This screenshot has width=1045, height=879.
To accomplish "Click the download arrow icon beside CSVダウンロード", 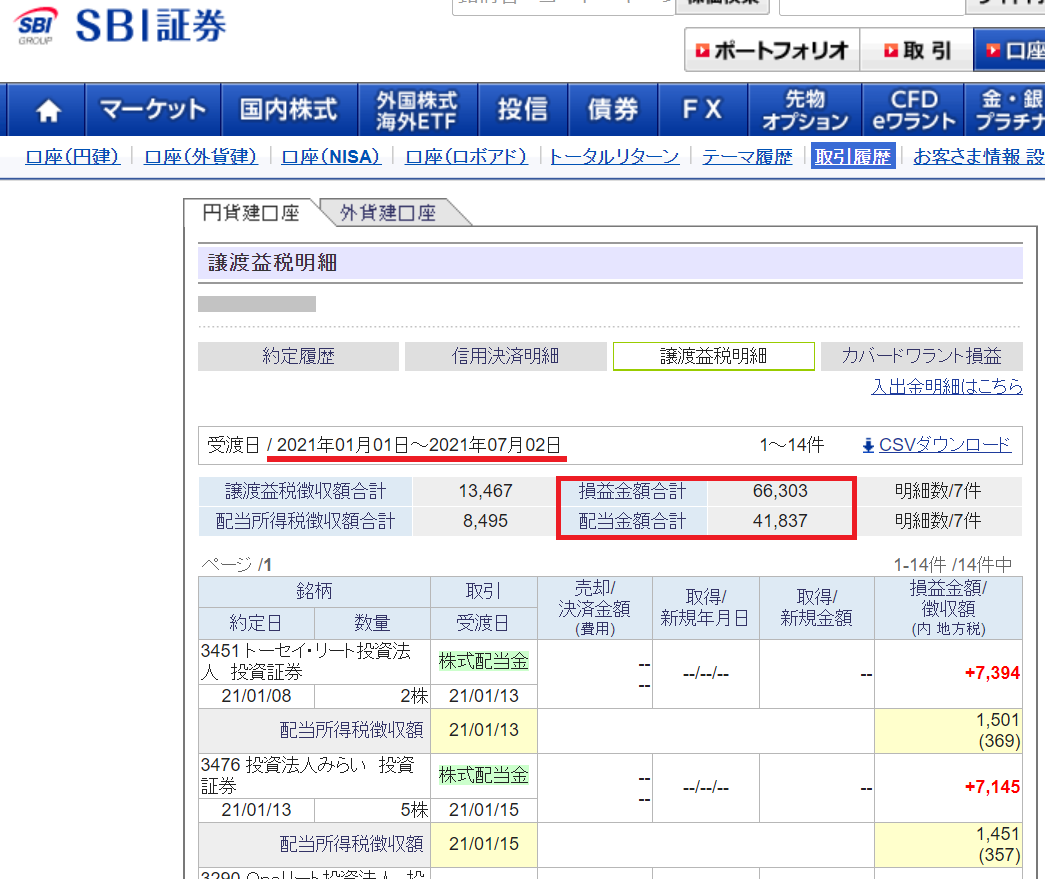I will click(x=868, y=446).
